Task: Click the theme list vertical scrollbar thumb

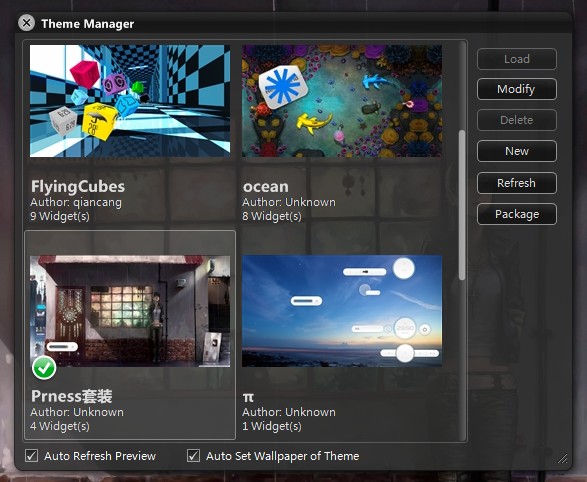Action: pos(462,205)
